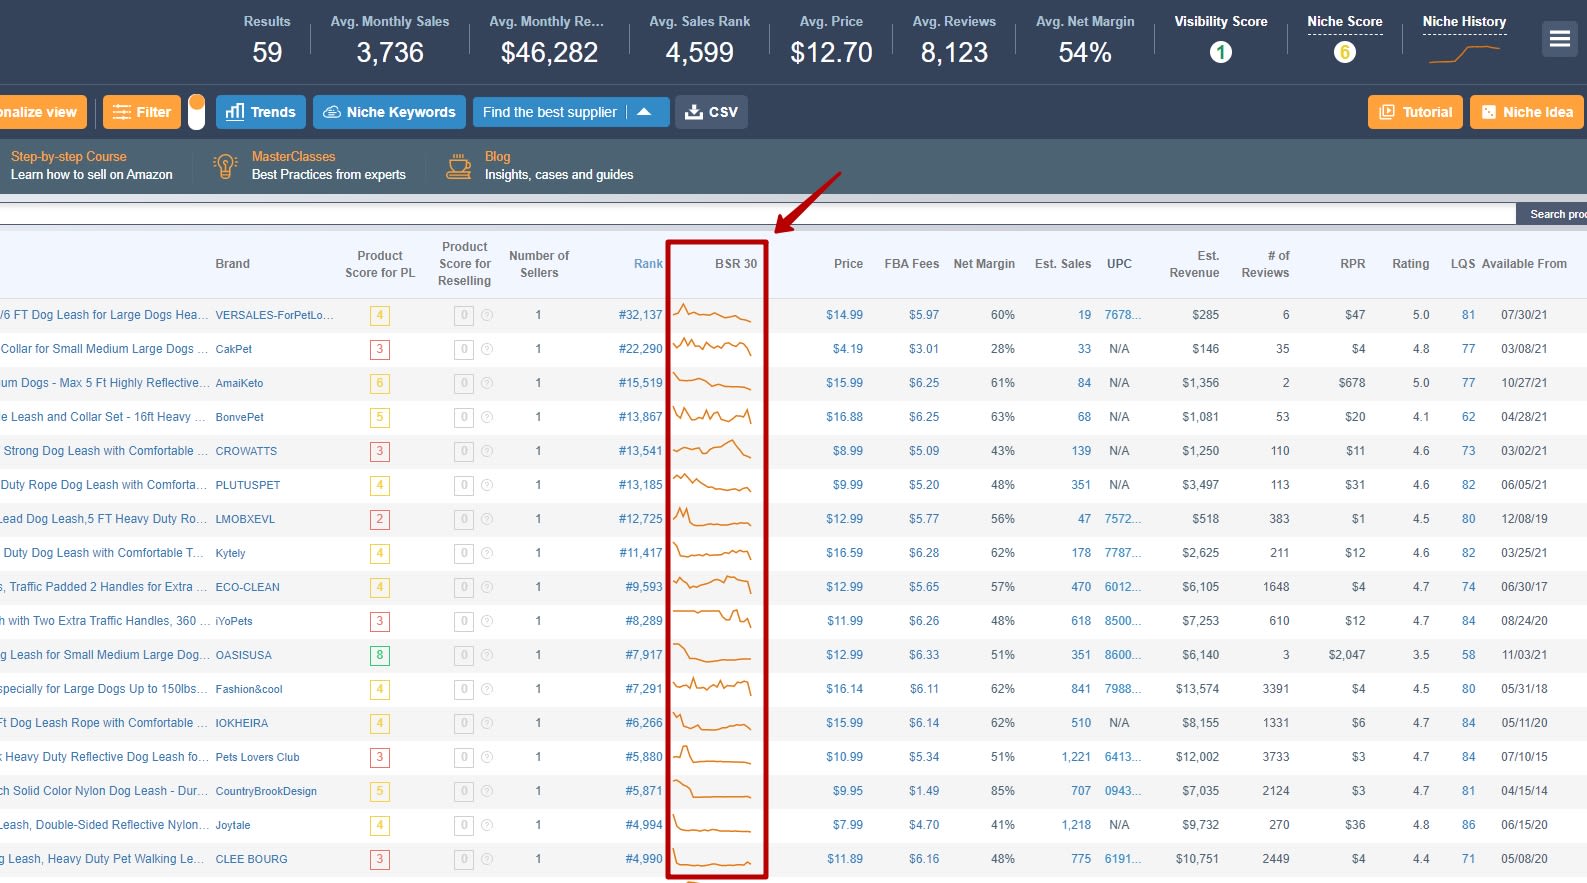
Task: Sort by the Rank column header
Action: [x=648, y=264]
